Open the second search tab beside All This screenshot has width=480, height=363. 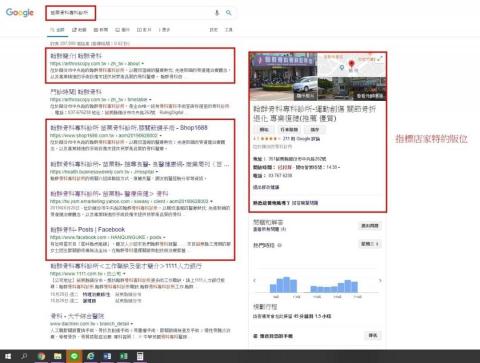tap(79, 30)
